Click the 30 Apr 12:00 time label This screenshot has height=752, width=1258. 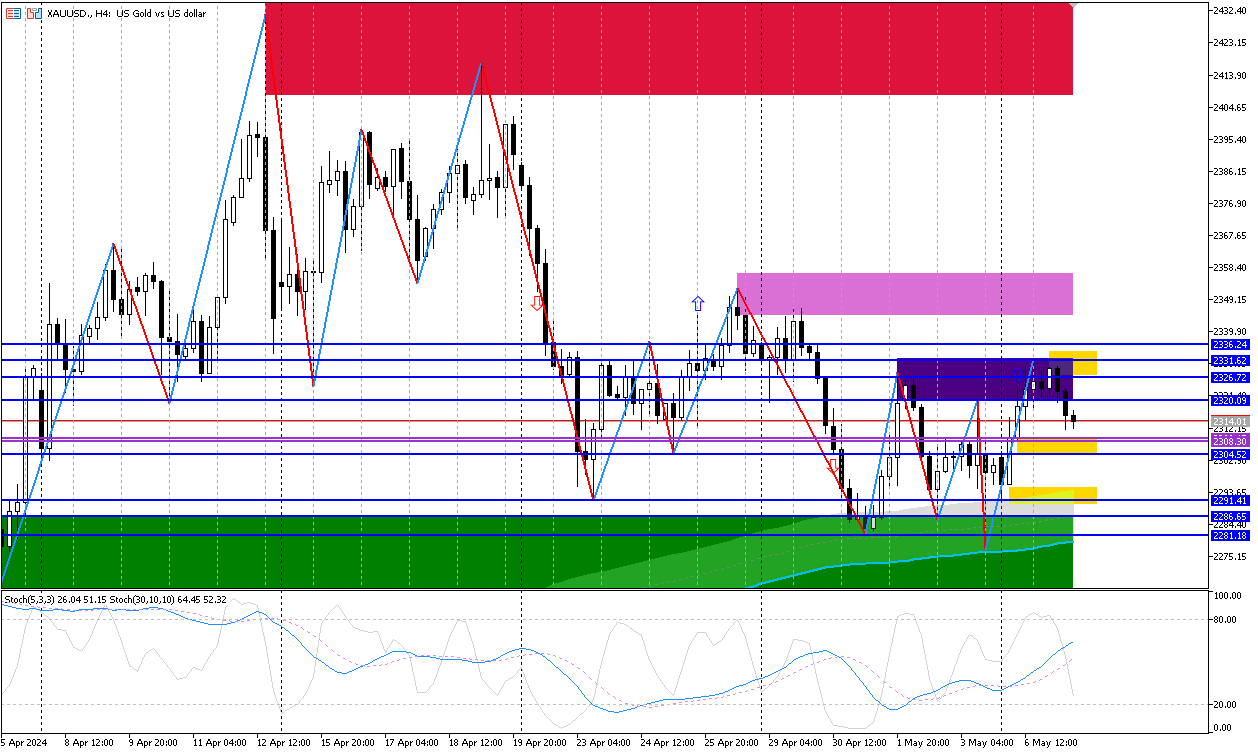click(x=860, y=743)
